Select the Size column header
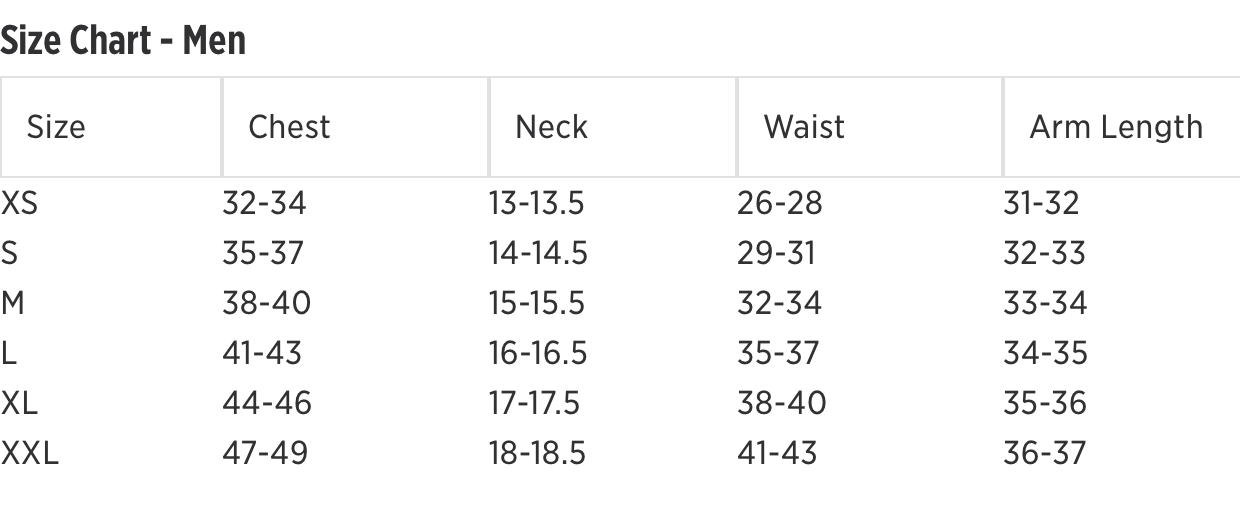This screenshot has width=1240, height=510. pyautogui.click(x=56, y=127)
